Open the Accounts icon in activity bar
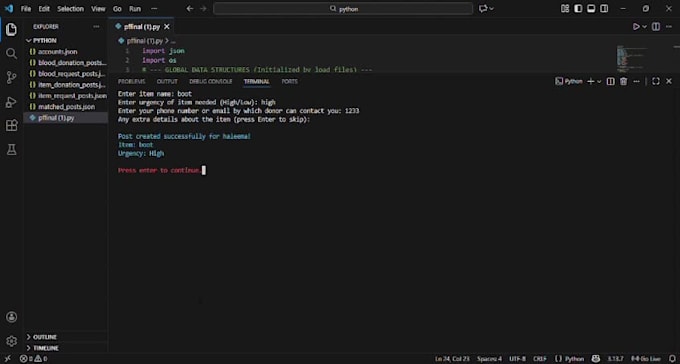 tap(11, 317)
